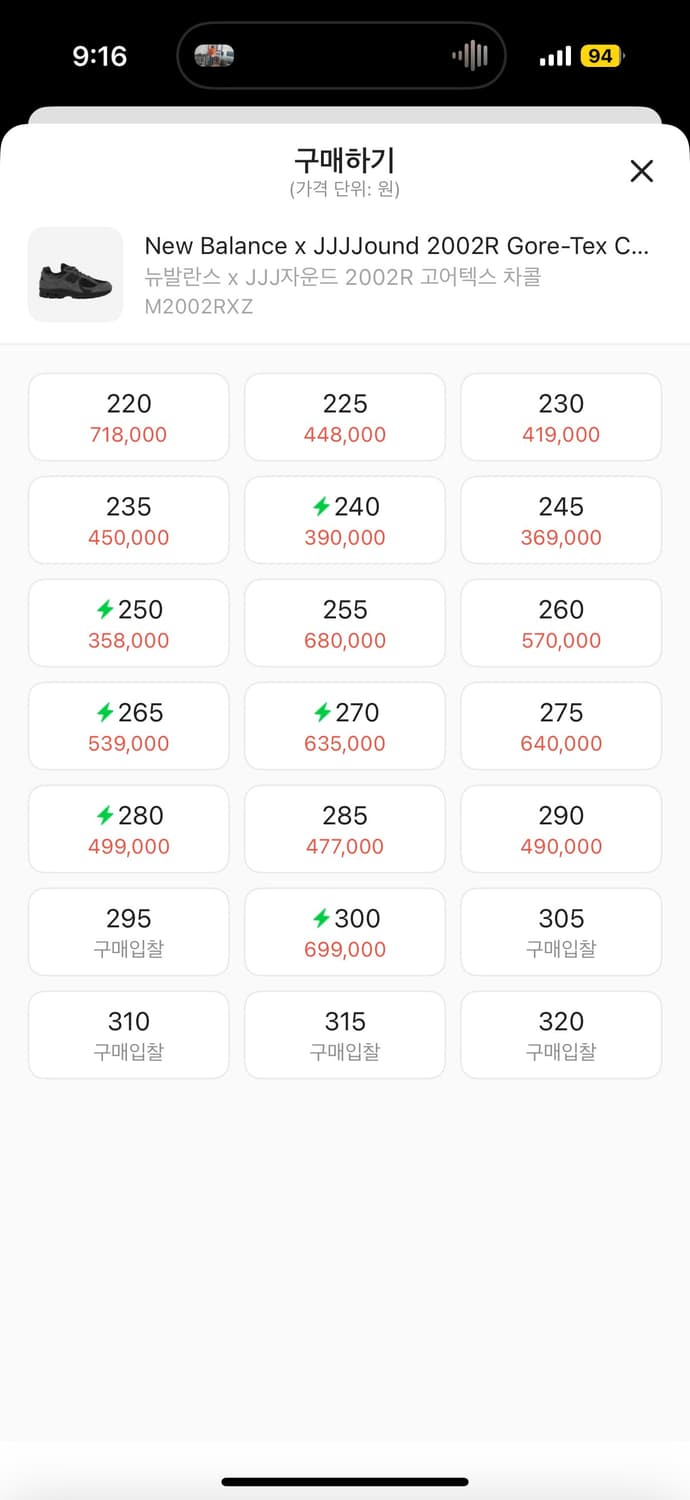Select size 220 priced 718,000
690x1500 pixels.
pyautogui.click(x=129, y=417)
